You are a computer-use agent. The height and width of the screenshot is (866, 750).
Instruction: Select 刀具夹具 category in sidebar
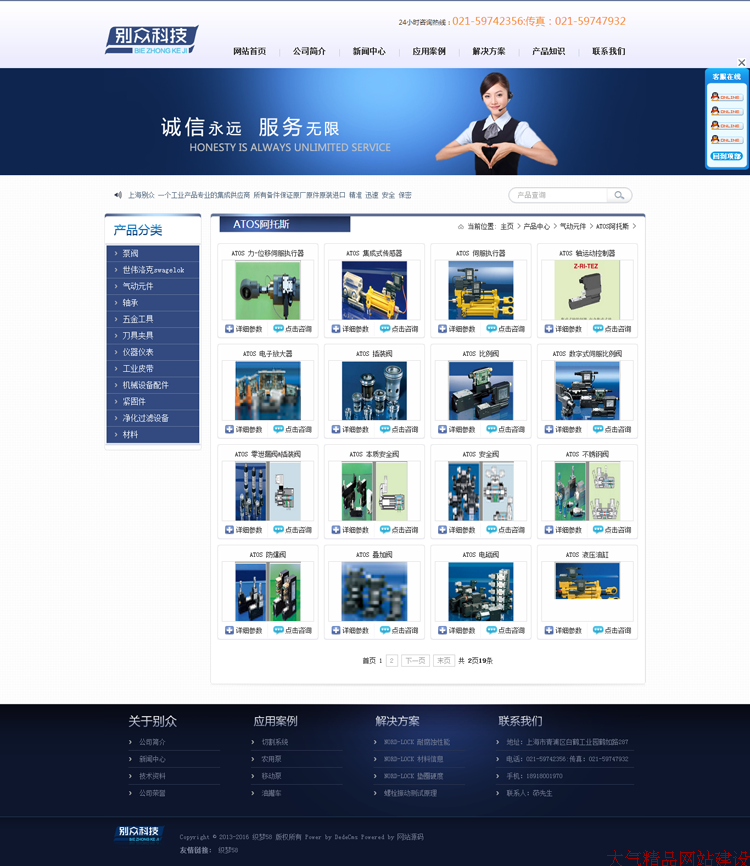152,336
